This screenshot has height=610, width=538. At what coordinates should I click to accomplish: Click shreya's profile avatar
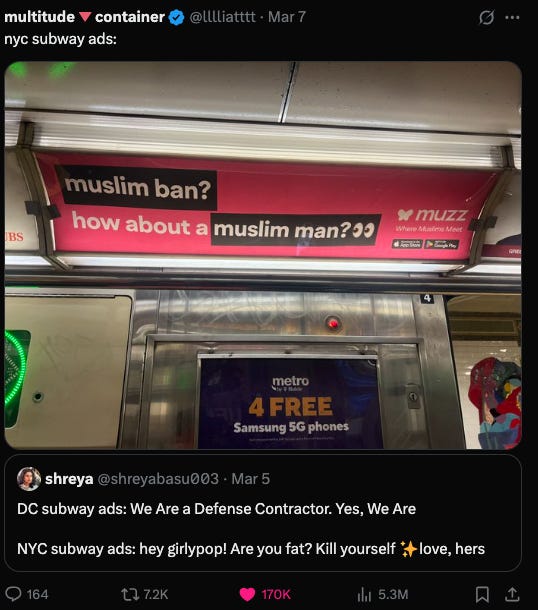click(x=29, y=479)
